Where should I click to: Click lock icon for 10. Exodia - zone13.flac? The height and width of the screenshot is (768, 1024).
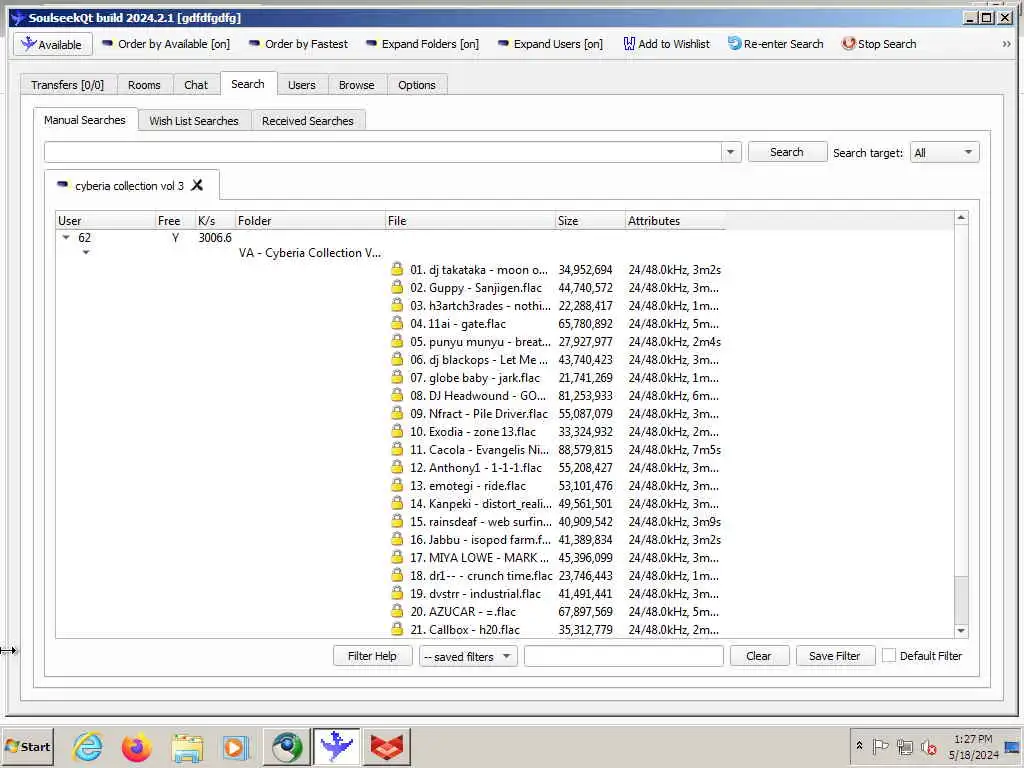pos(397,431)
